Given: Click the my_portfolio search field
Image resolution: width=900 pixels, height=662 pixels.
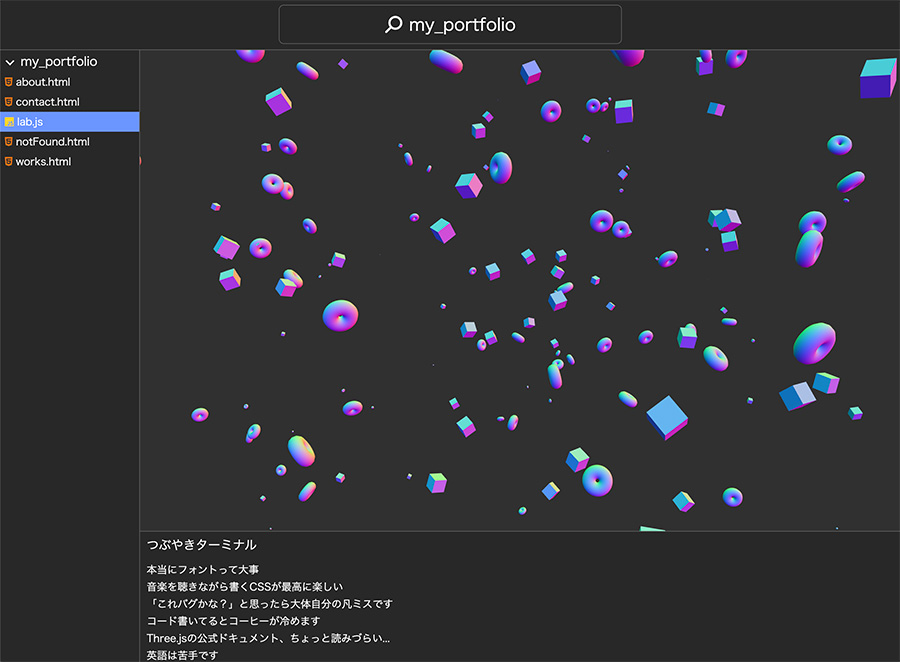Looking at the screenshot, I should click(x=450, y=25).
